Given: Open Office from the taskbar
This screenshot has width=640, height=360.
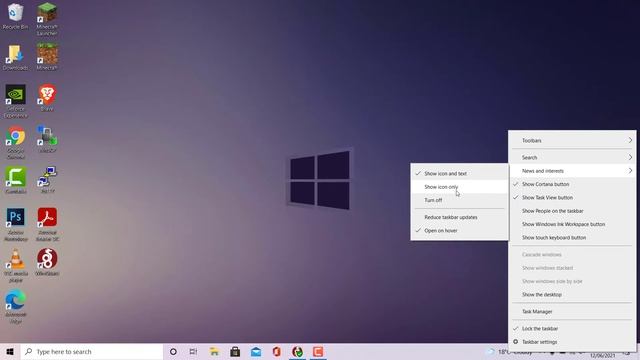Looking at the screenshot, I should tap(277, 351).
